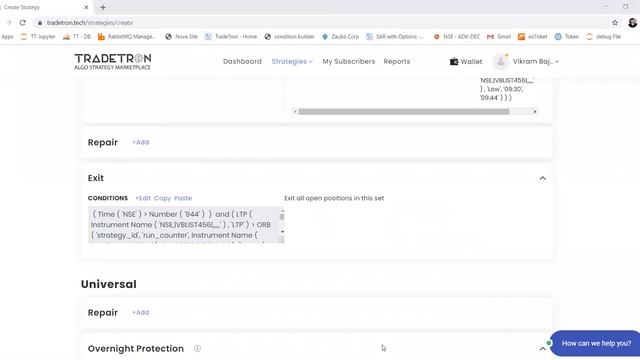Bookmark this page with star icon
This screenshot has width=640, height=360.
pyautogui.click(x=615, y=23)
